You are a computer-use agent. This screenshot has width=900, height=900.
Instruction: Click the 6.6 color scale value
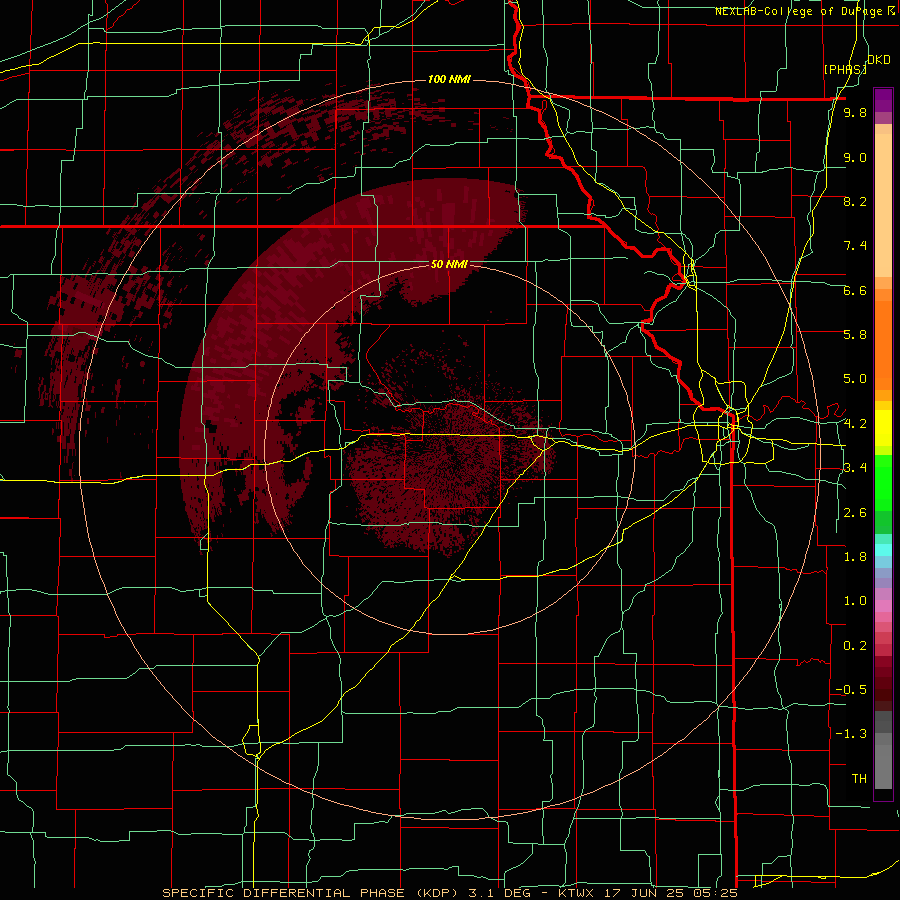(855, 290)
